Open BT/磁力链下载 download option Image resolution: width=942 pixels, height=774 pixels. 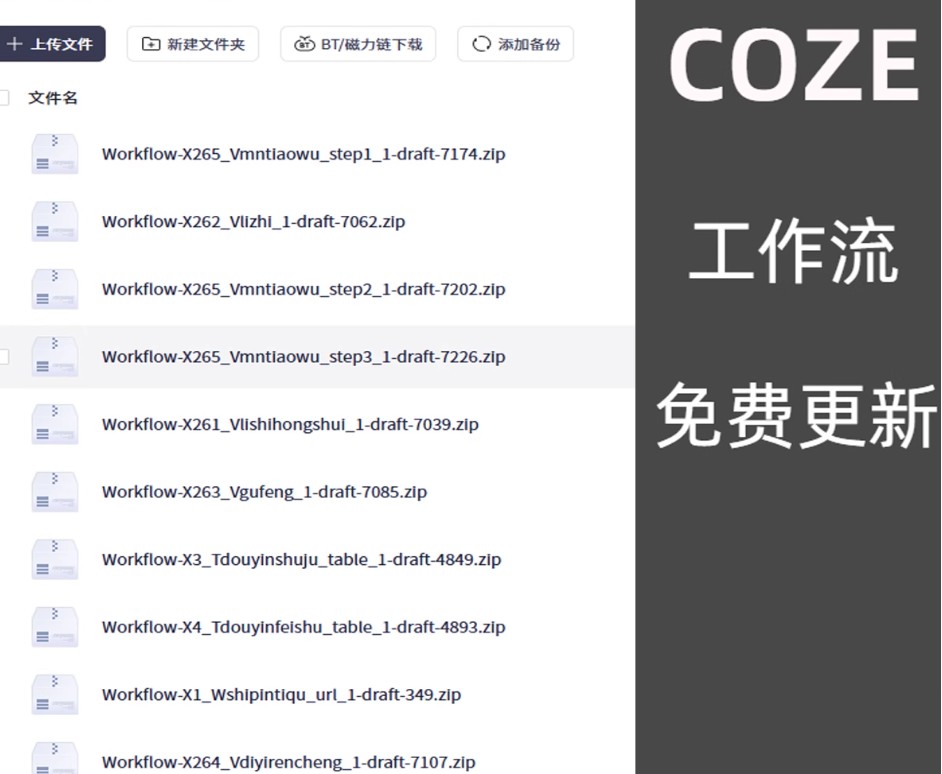pyautogui.click(x=358, y=44)
